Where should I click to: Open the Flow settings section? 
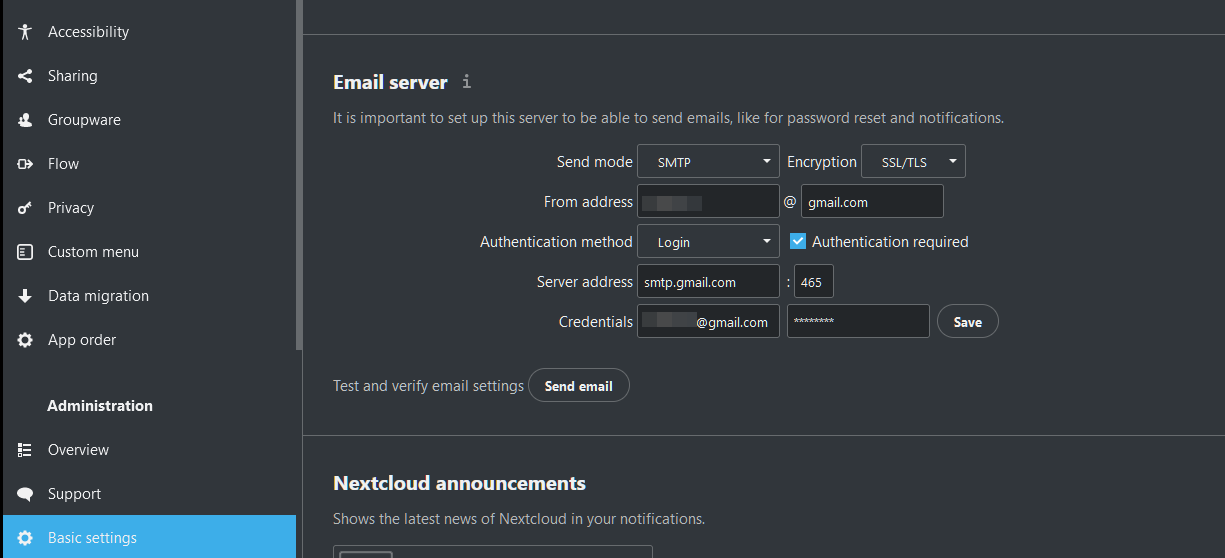149,164
